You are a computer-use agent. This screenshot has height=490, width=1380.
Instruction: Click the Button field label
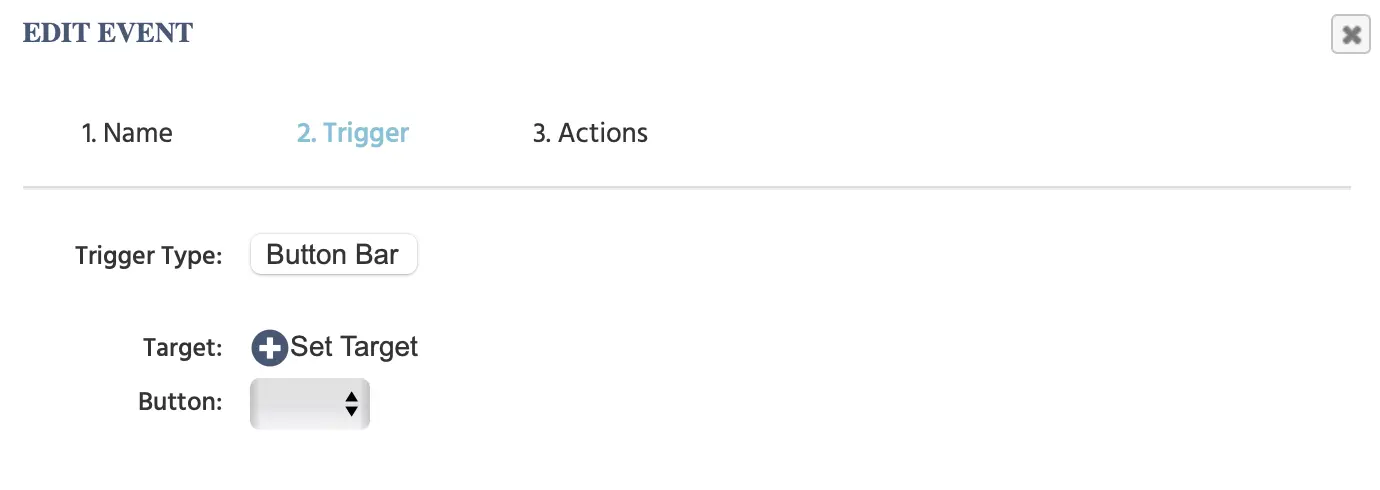(x=180, y=402)
